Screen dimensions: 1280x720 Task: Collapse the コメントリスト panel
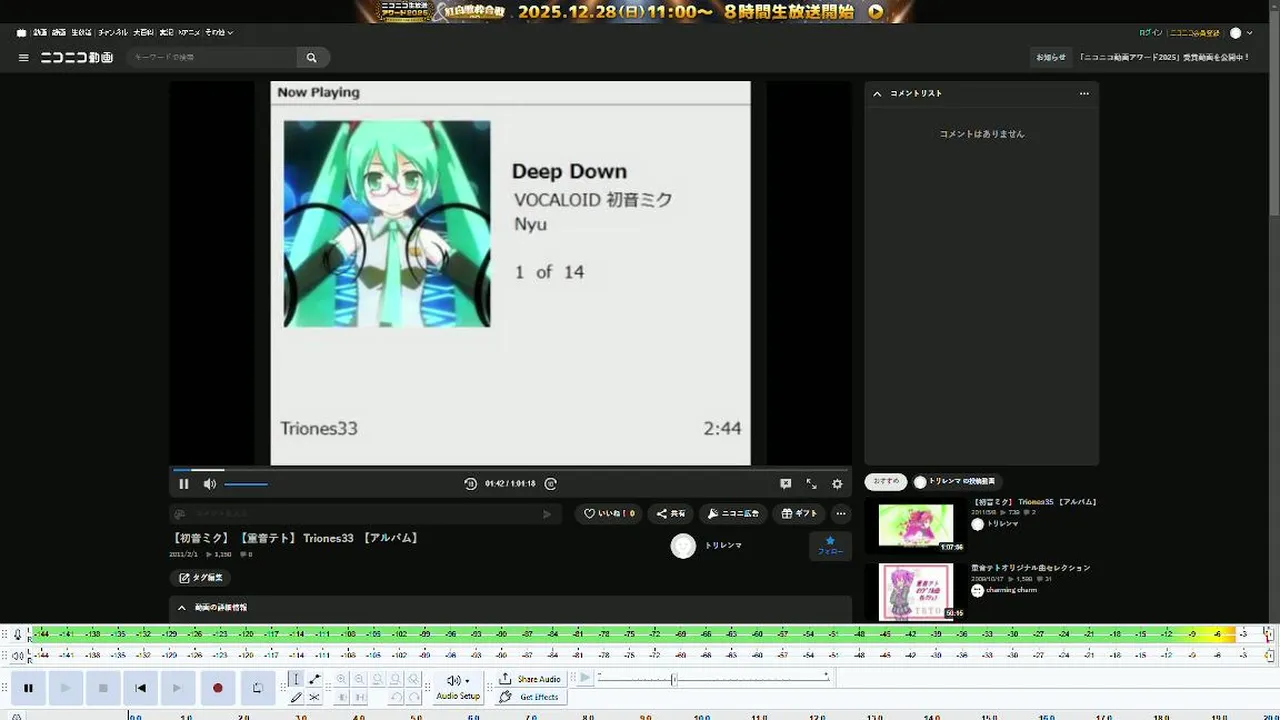coord(877,93)
